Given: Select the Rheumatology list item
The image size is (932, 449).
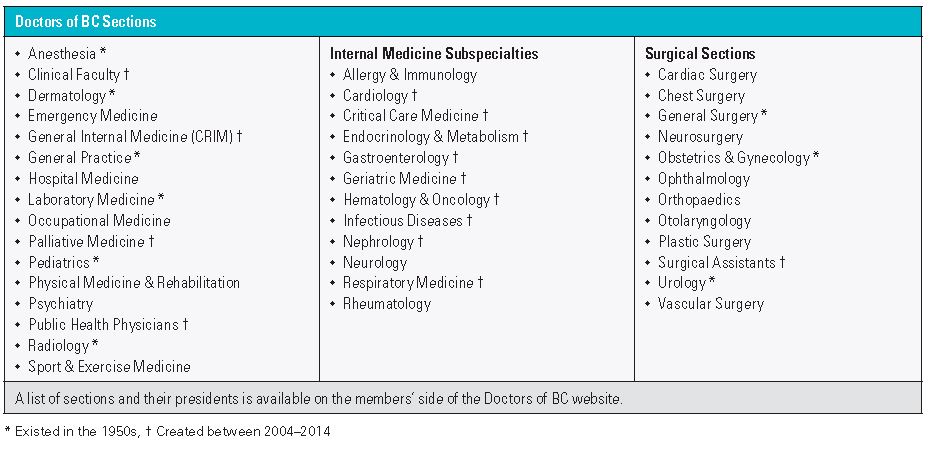Looking at the screenshot, I should click(x=387, y=304).
